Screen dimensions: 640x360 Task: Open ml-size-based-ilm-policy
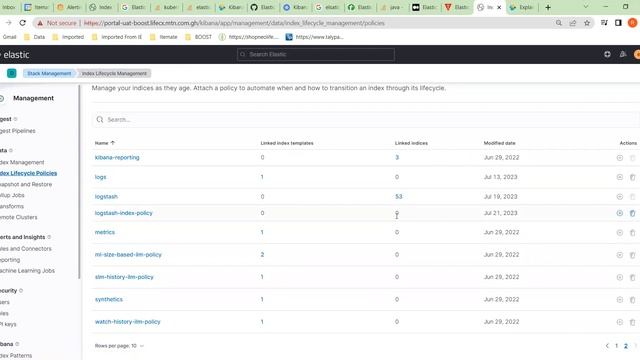click(x=128, y=255)
